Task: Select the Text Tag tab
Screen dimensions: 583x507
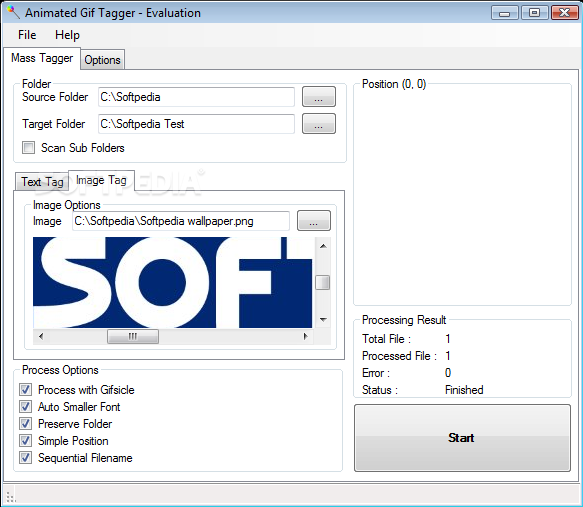Action: coord(42,182)
